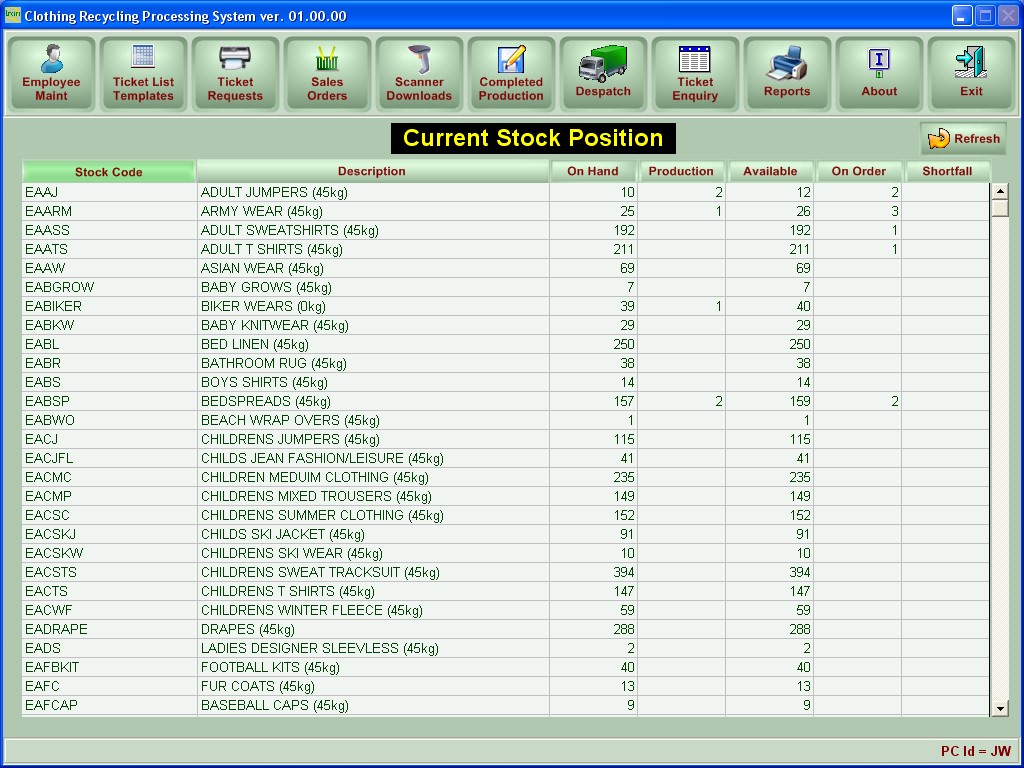This screenshot has height=768, width=1024.
Task: Click the On Order column header
Action: (859, 171)
